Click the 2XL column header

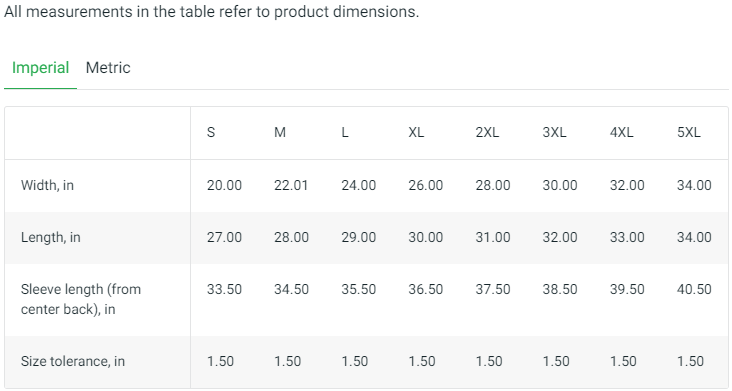(x=487, y=133)
